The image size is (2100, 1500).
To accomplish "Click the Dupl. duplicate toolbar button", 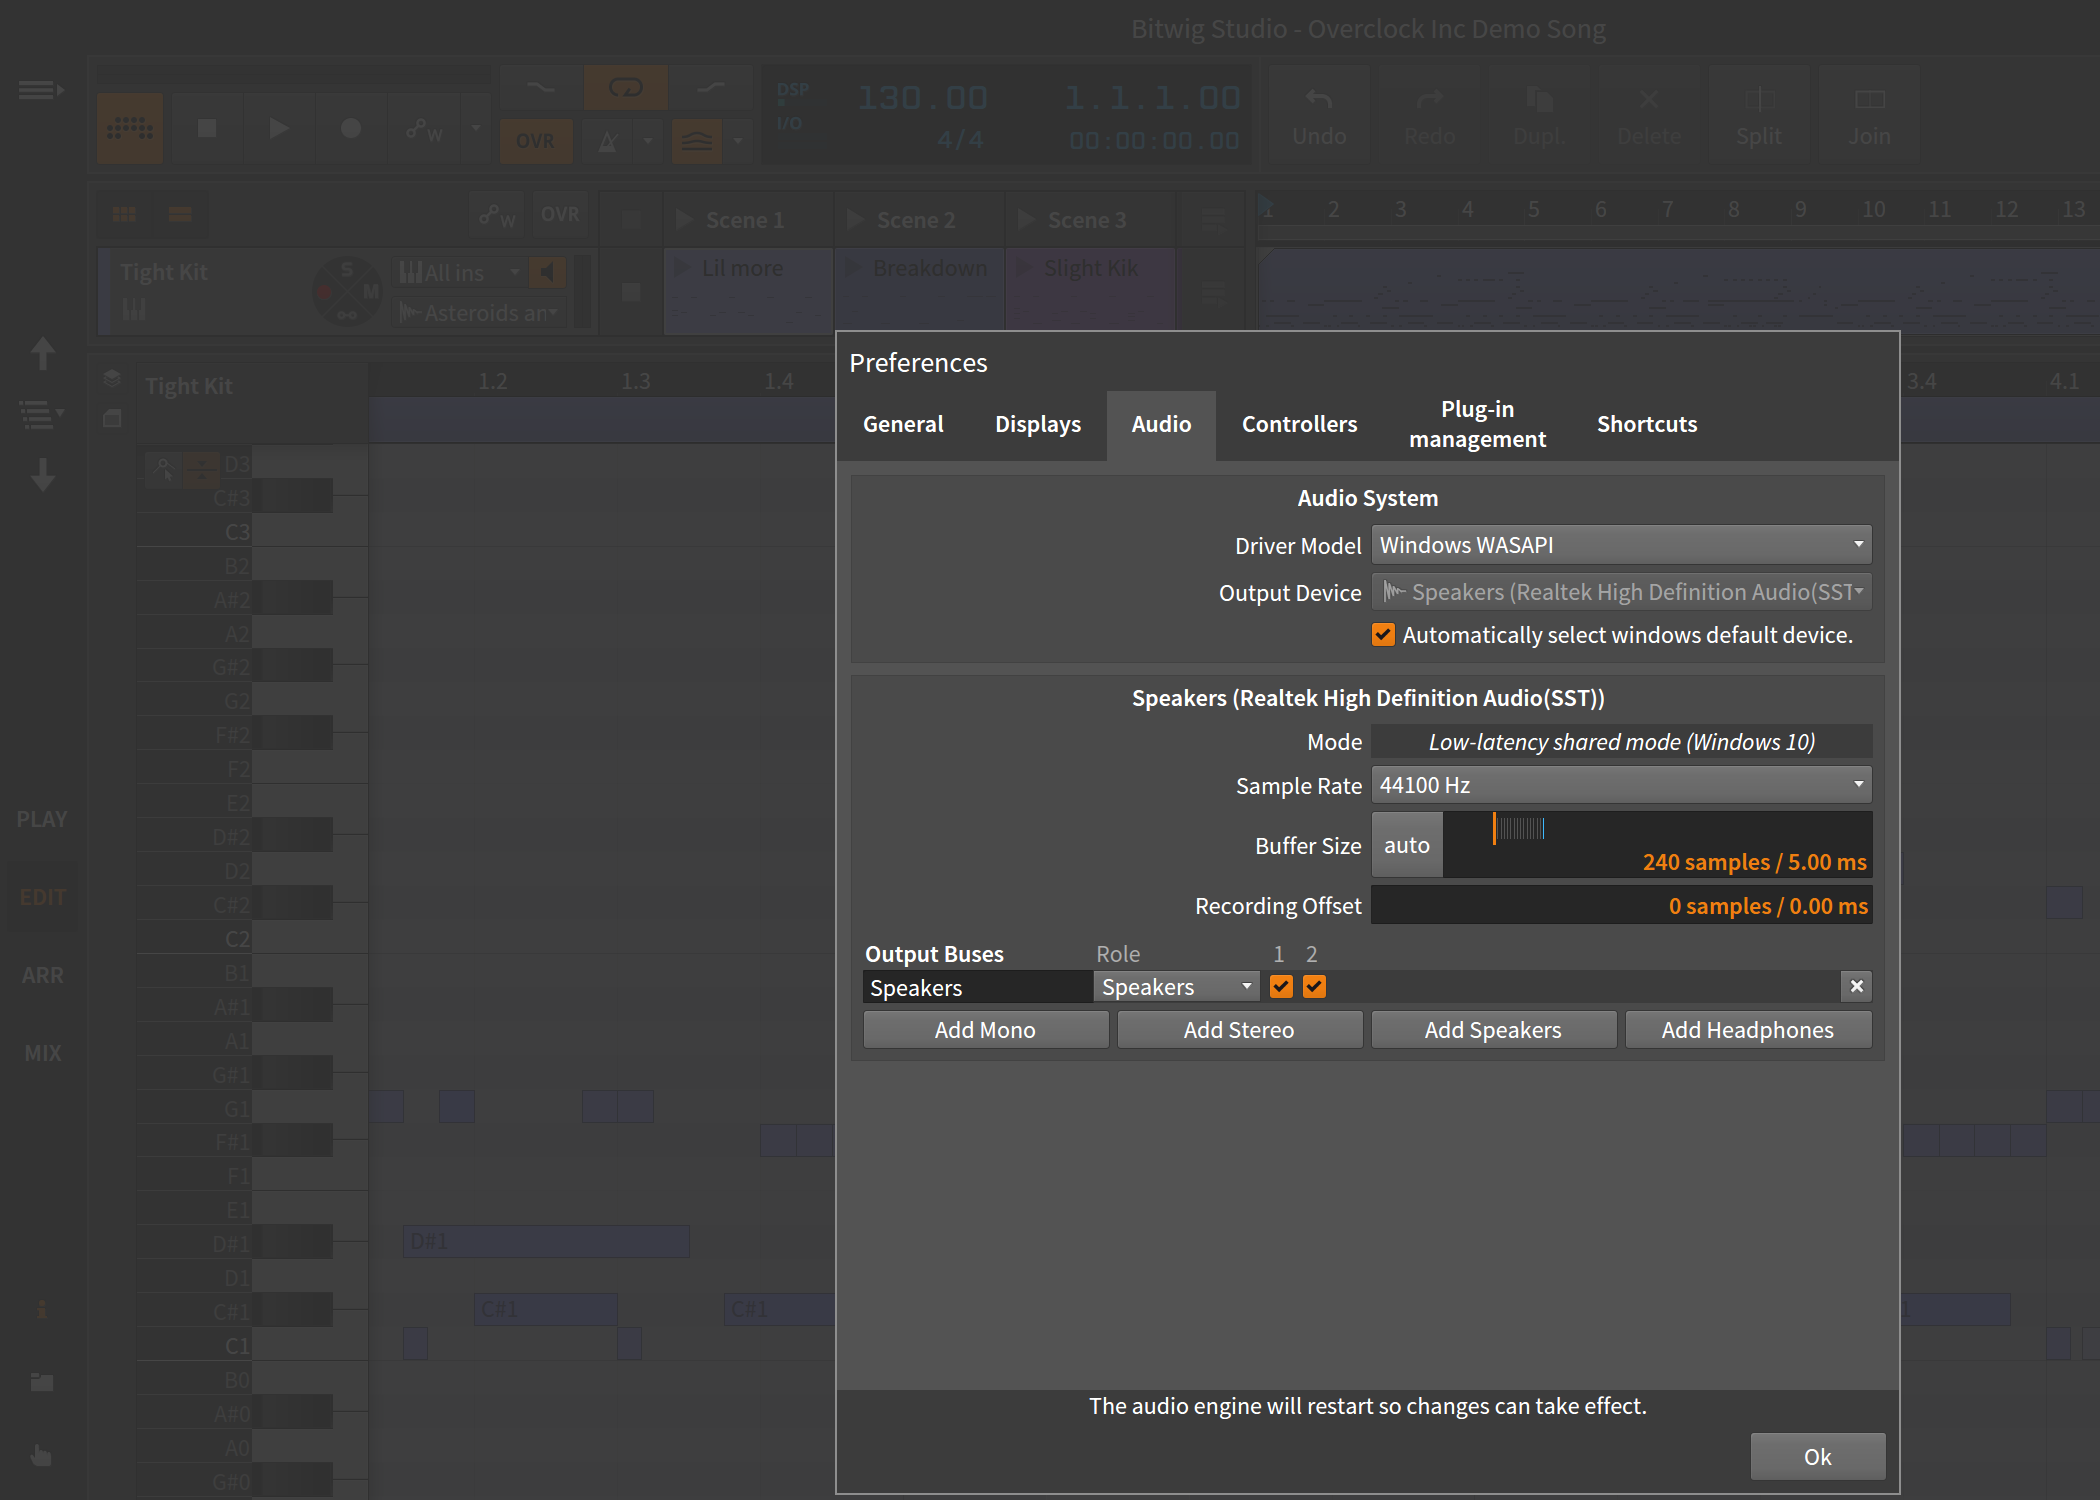I will point(1539,115).
